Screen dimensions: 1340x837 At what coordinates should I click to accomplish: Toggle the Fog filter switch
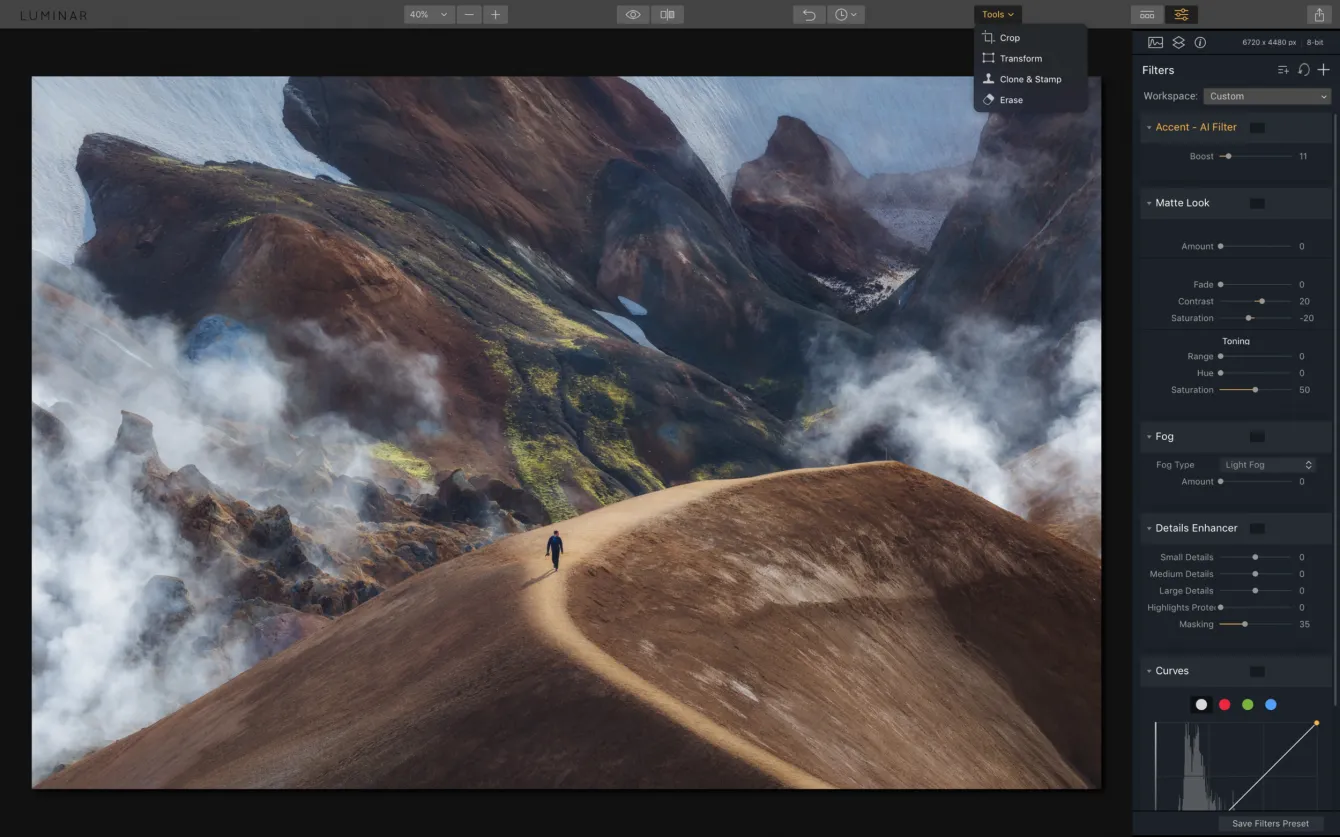point(1257,437)
